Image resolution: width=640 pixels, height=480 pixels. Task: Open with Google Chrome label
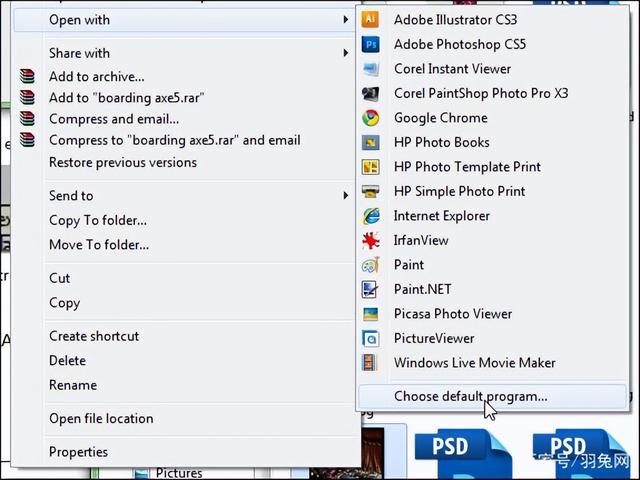click(441, 118)
